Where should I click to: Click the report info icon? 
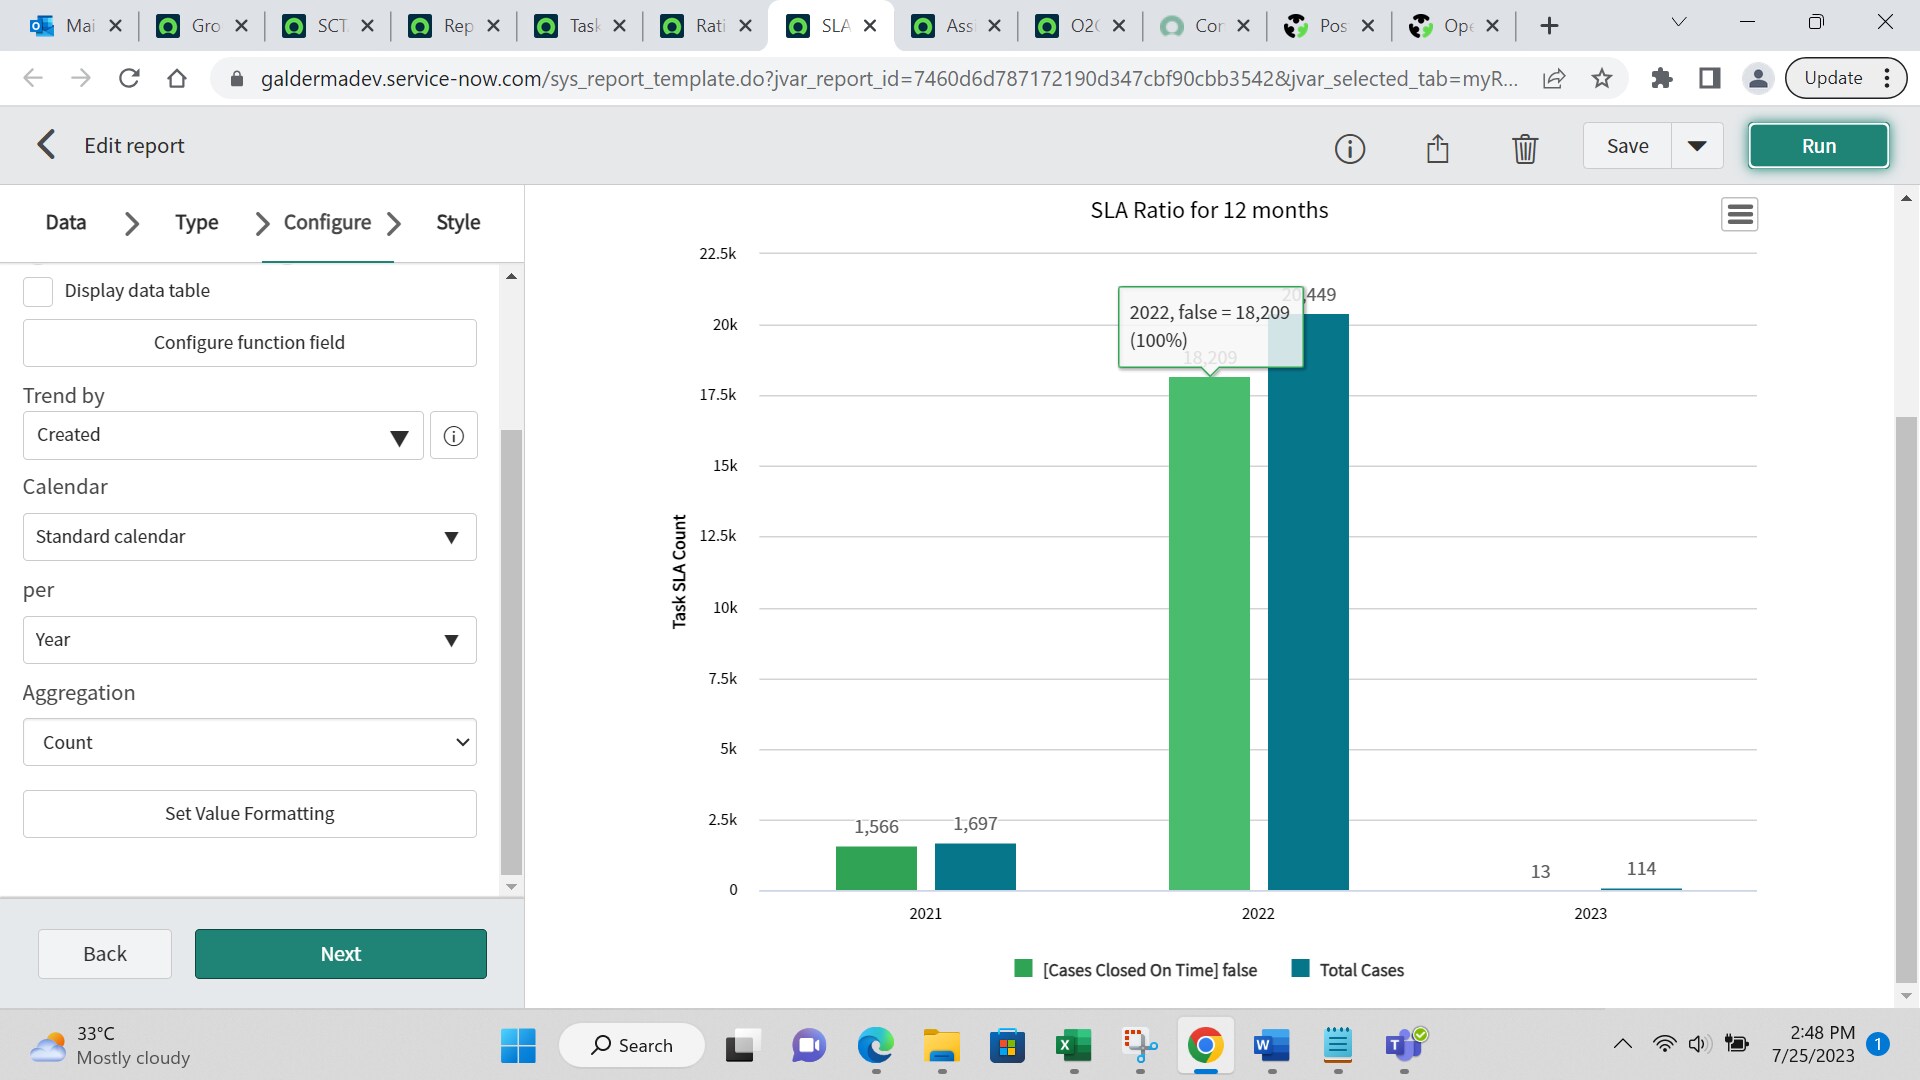[1349, 148]
